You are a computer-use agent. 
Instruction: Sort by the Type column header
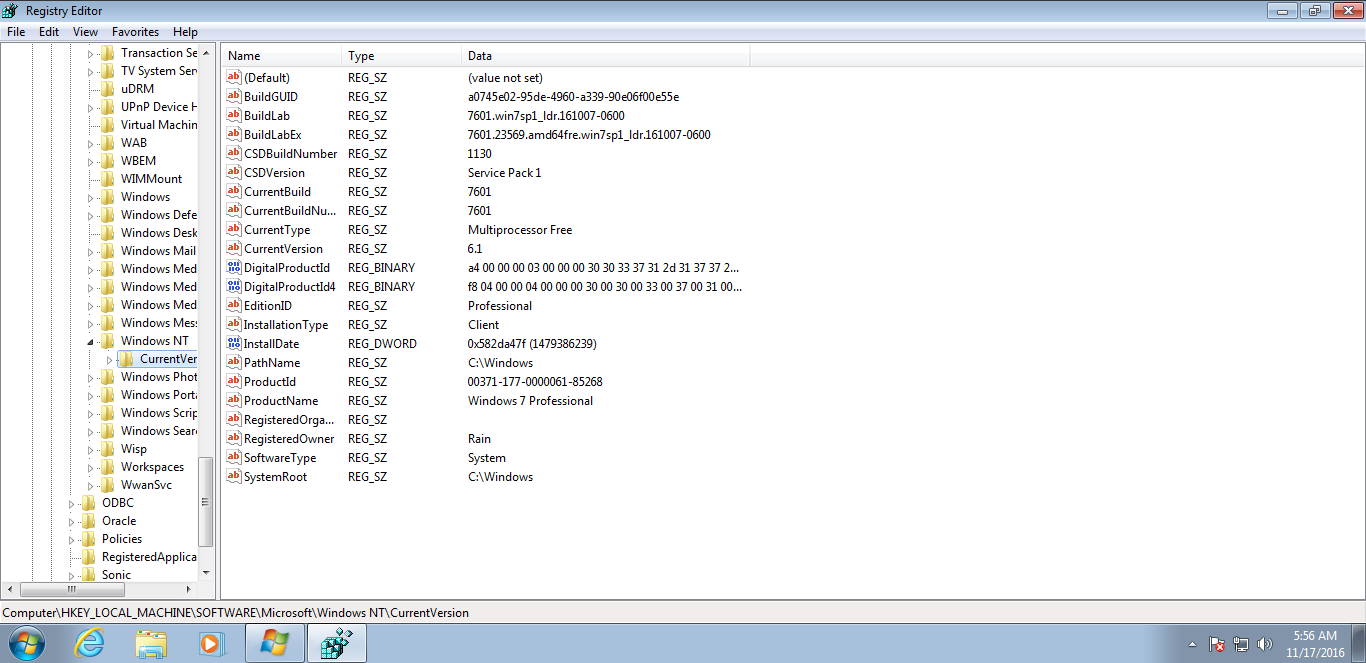(402, 56)
